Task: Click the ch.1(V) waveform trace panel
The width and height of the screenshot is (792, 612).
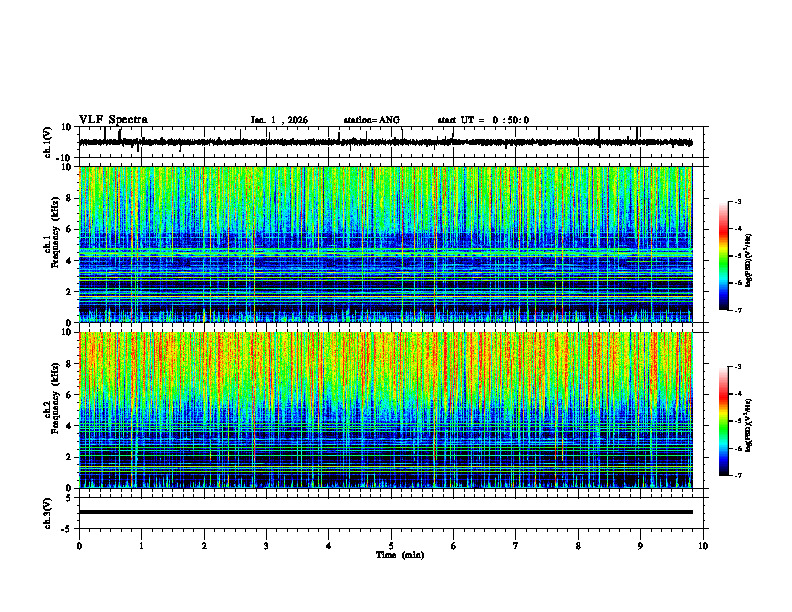Action: 393,142
